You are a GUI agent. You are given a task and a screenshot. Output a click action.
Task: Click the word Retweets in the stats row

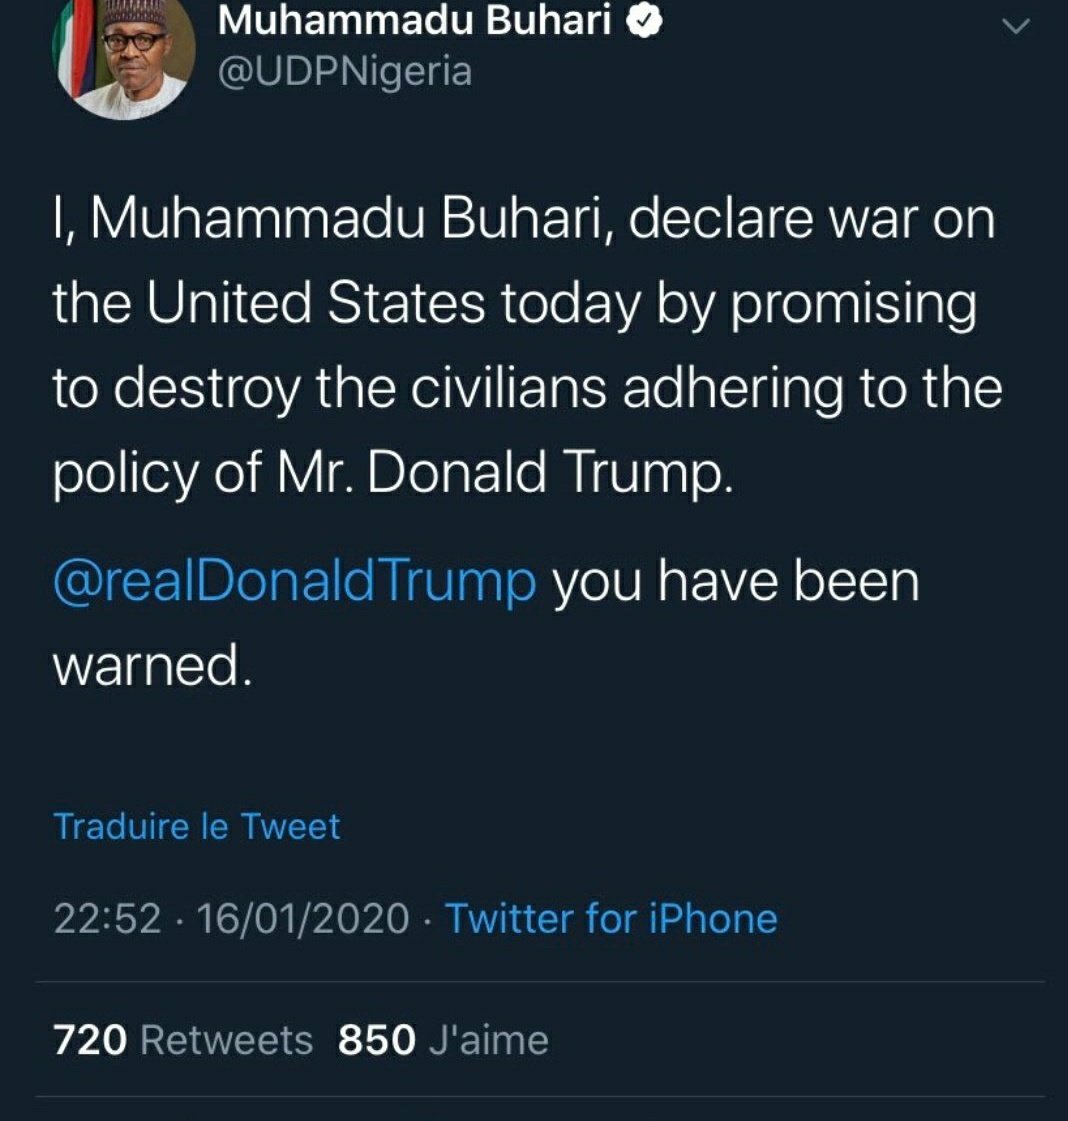226,1040
